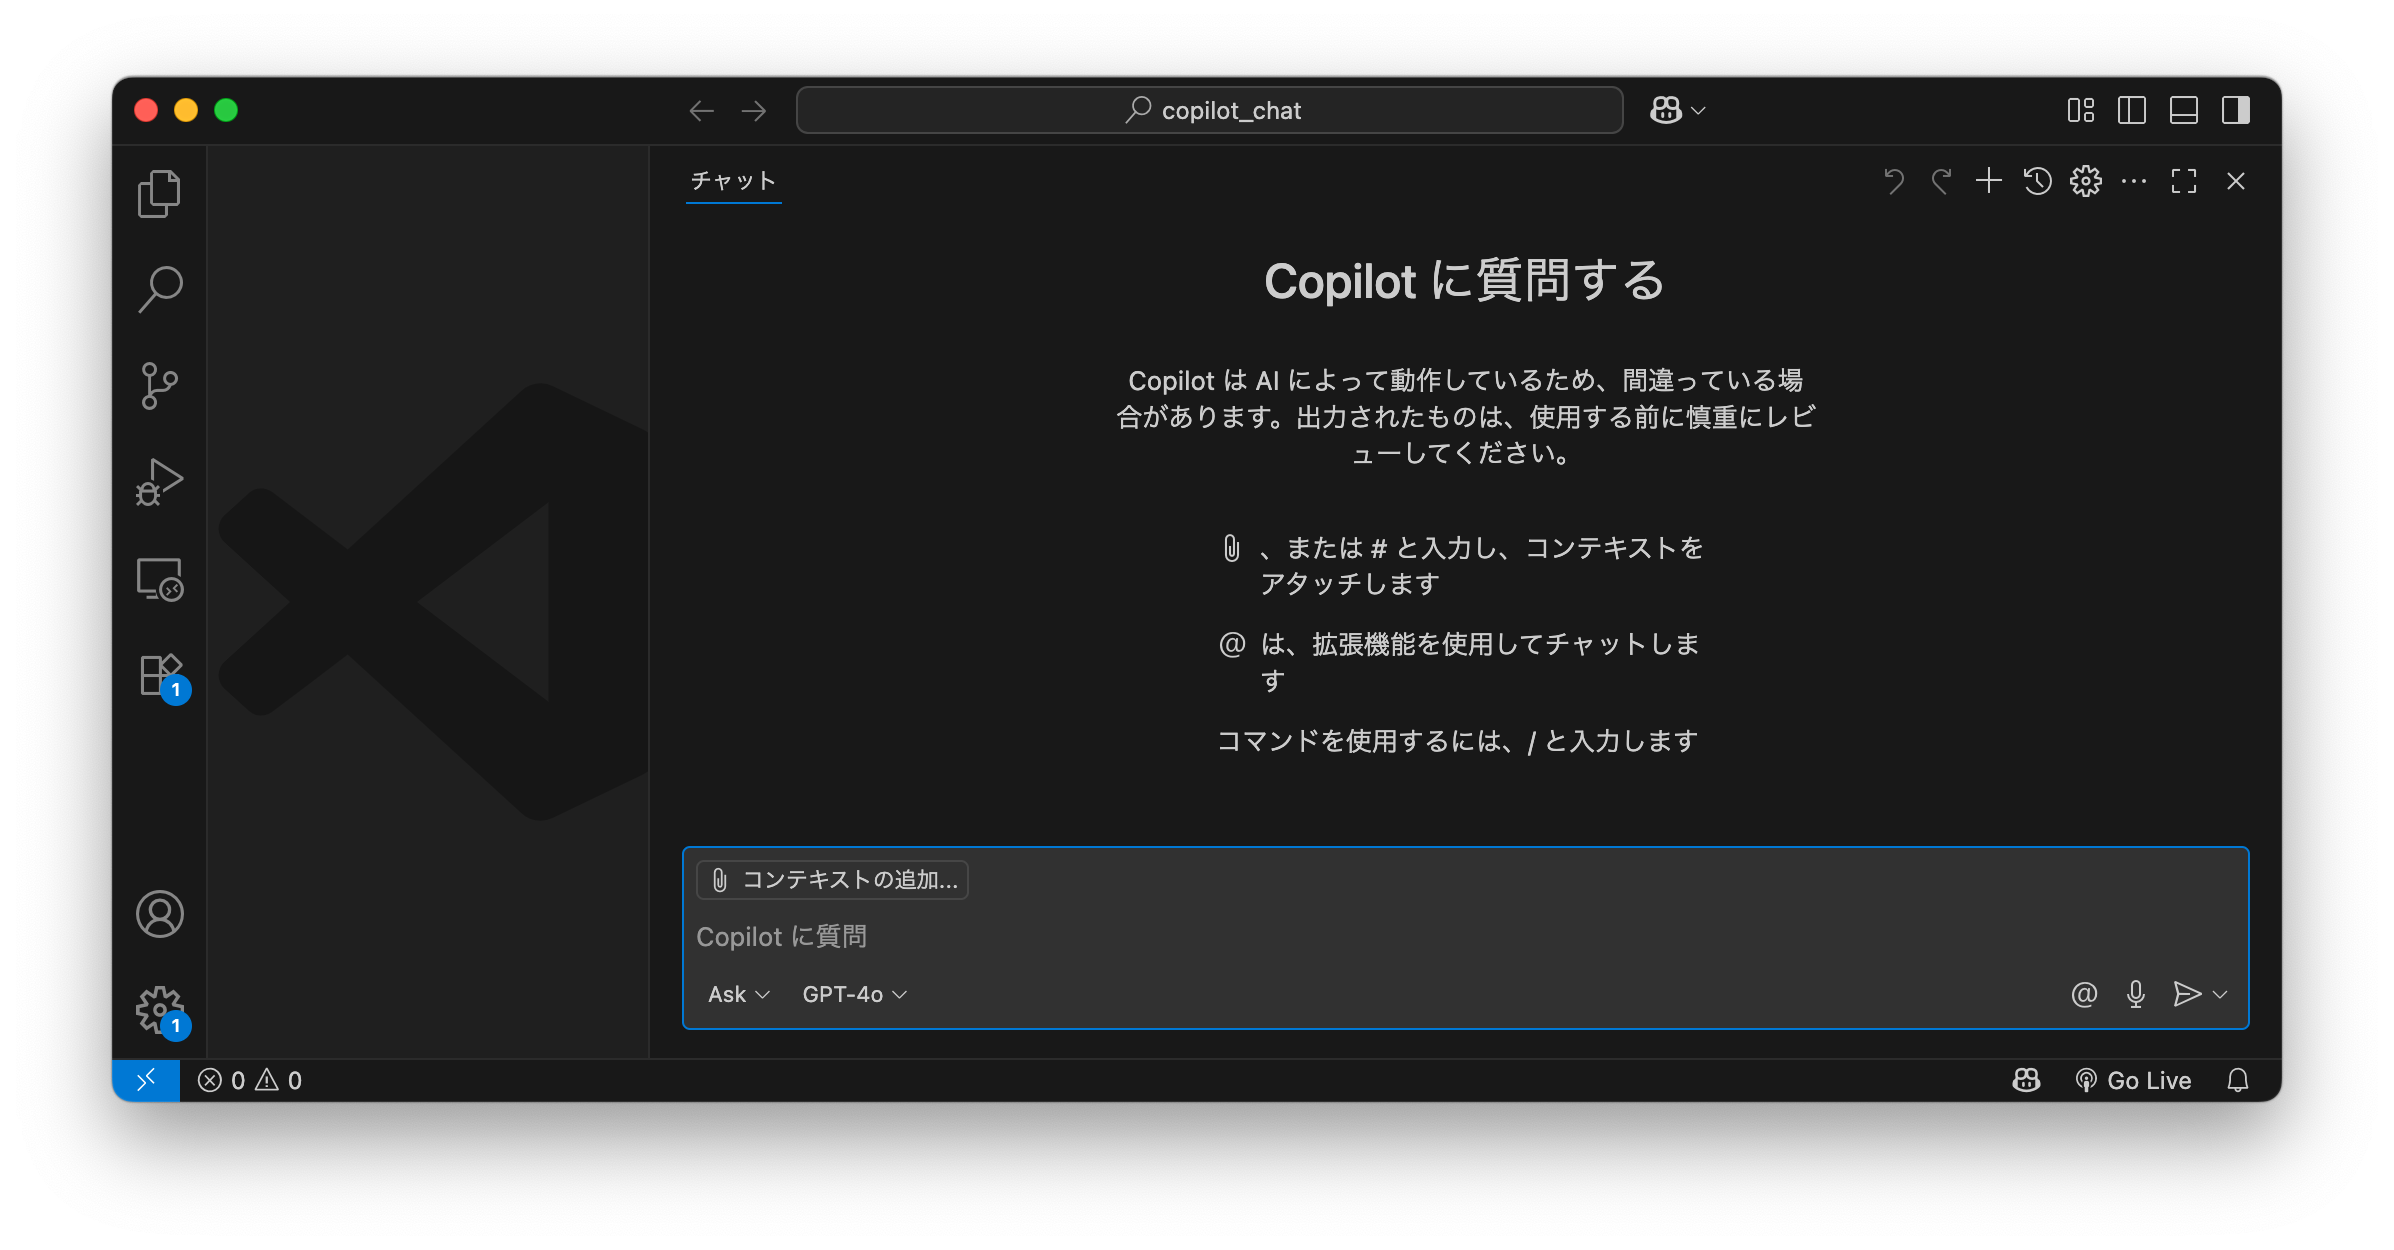Open Customize Layout in title bar

click(x=2080, y=110)
